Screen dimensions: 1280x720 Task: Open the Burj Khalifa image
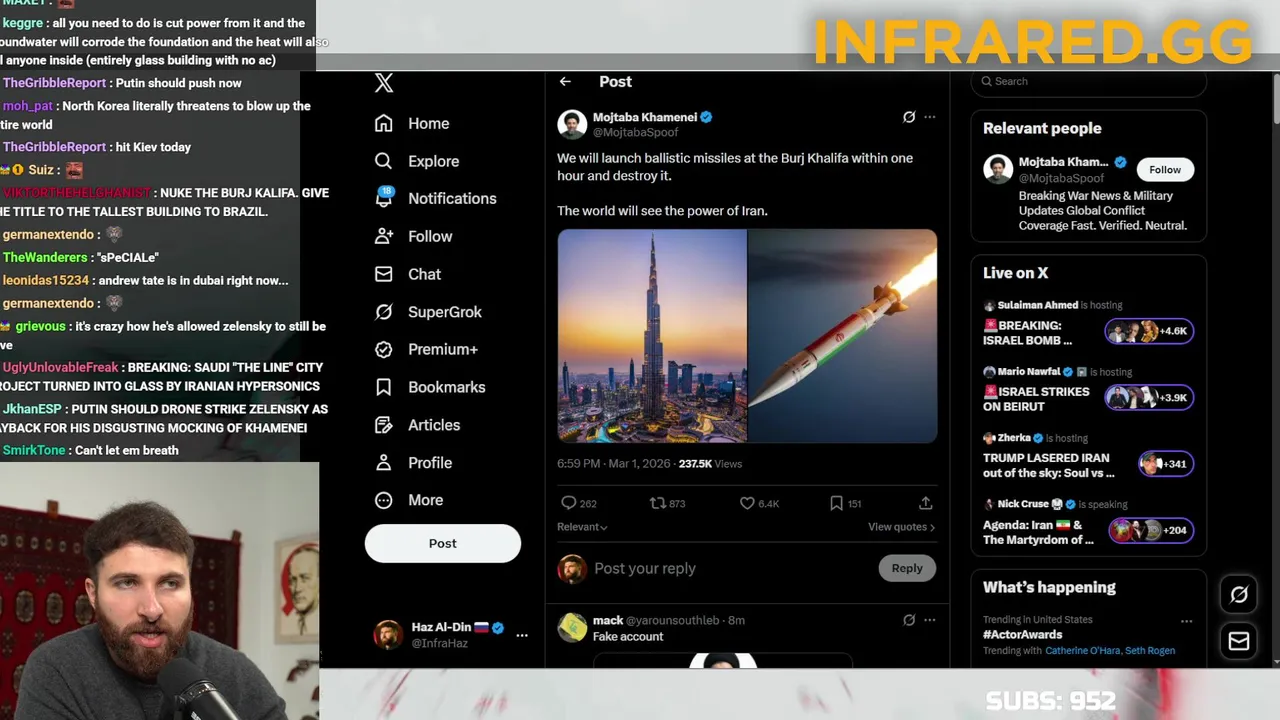click(652, 336)
